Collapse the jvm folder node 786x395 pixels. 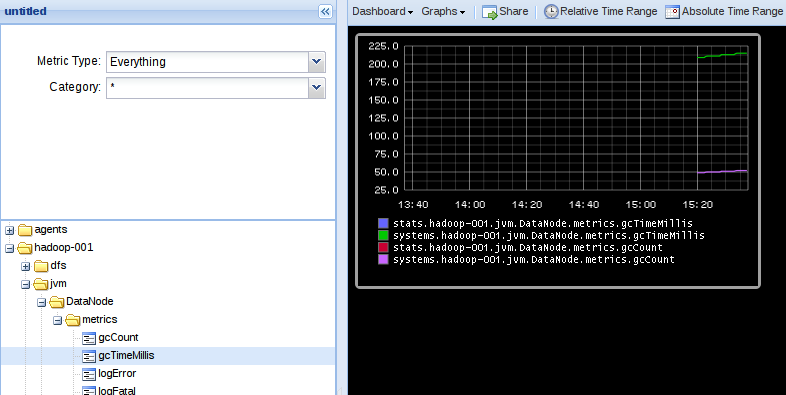(26, 285)
